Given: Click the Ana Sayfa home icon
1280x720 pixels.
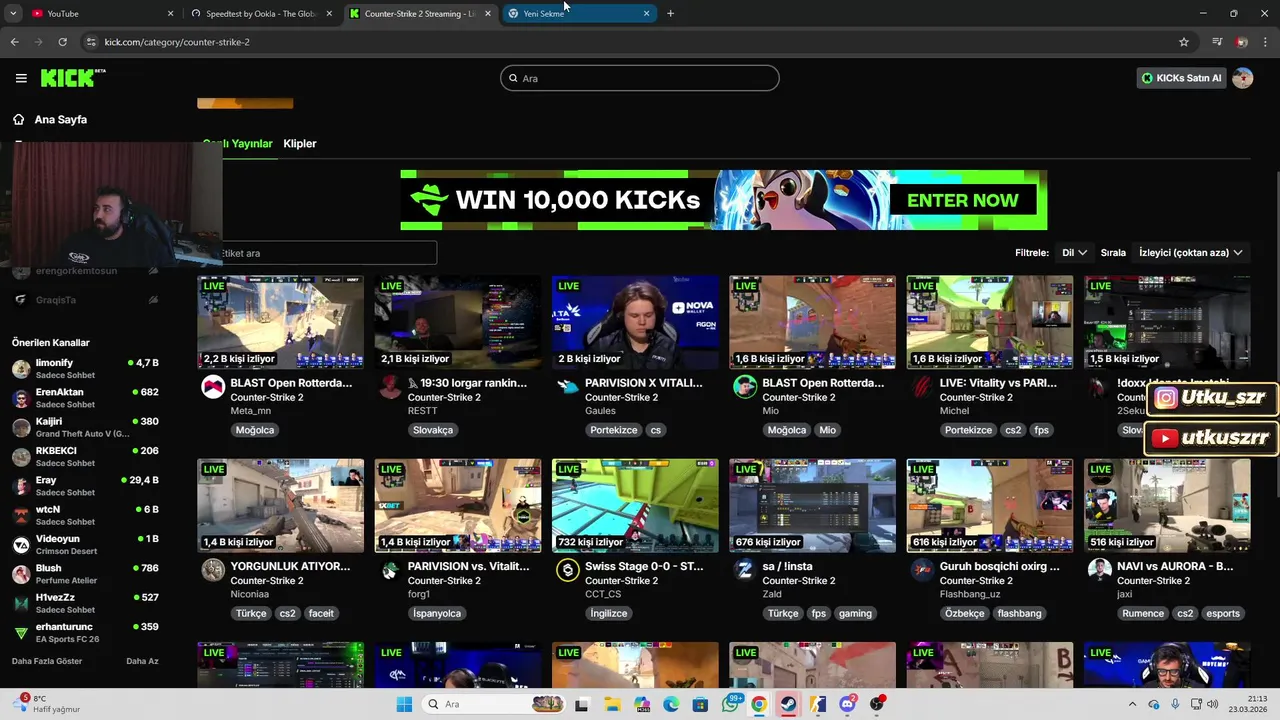Looking at the screenshot, I should pos(18,119).
